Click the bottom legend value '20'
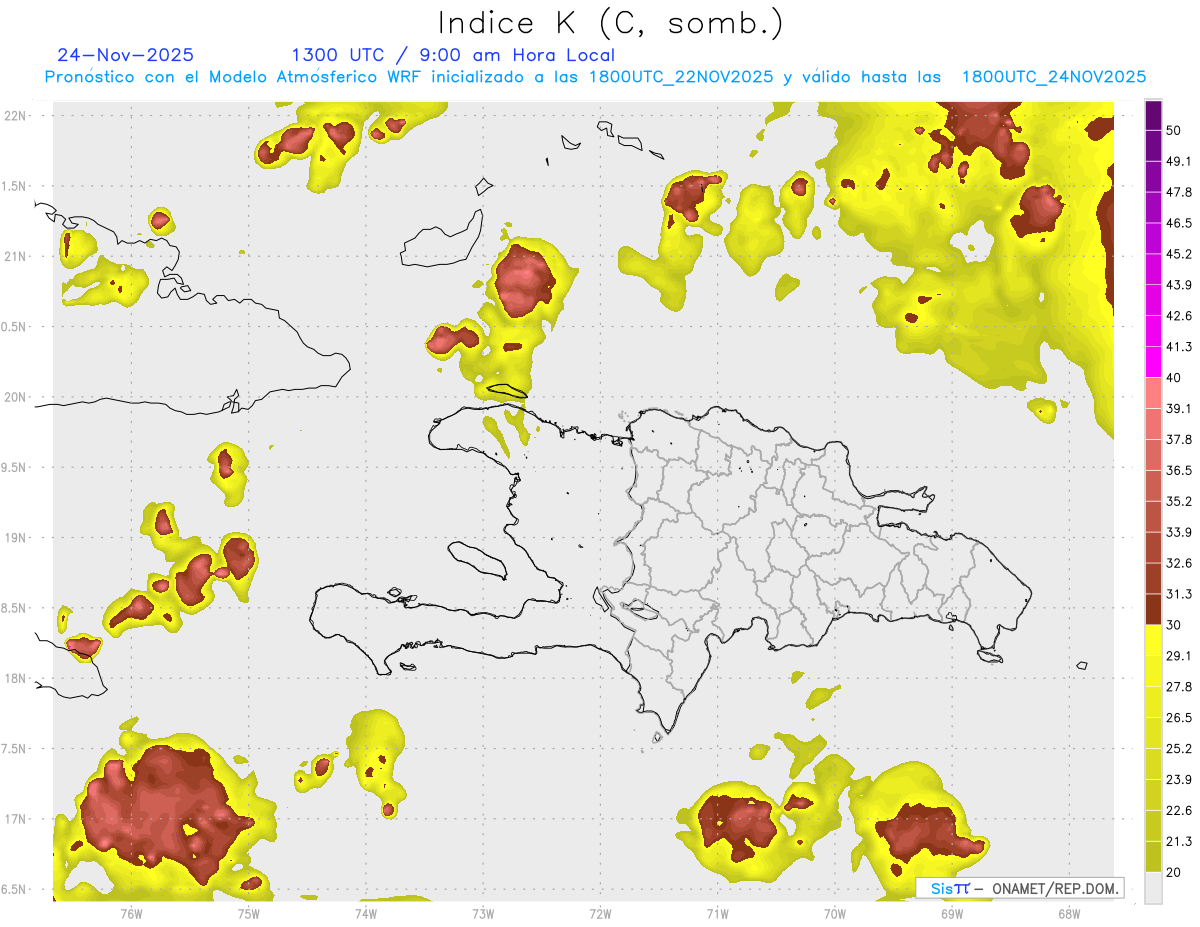The height and width of the screenshot is (927, 1200). point(1174,872)
